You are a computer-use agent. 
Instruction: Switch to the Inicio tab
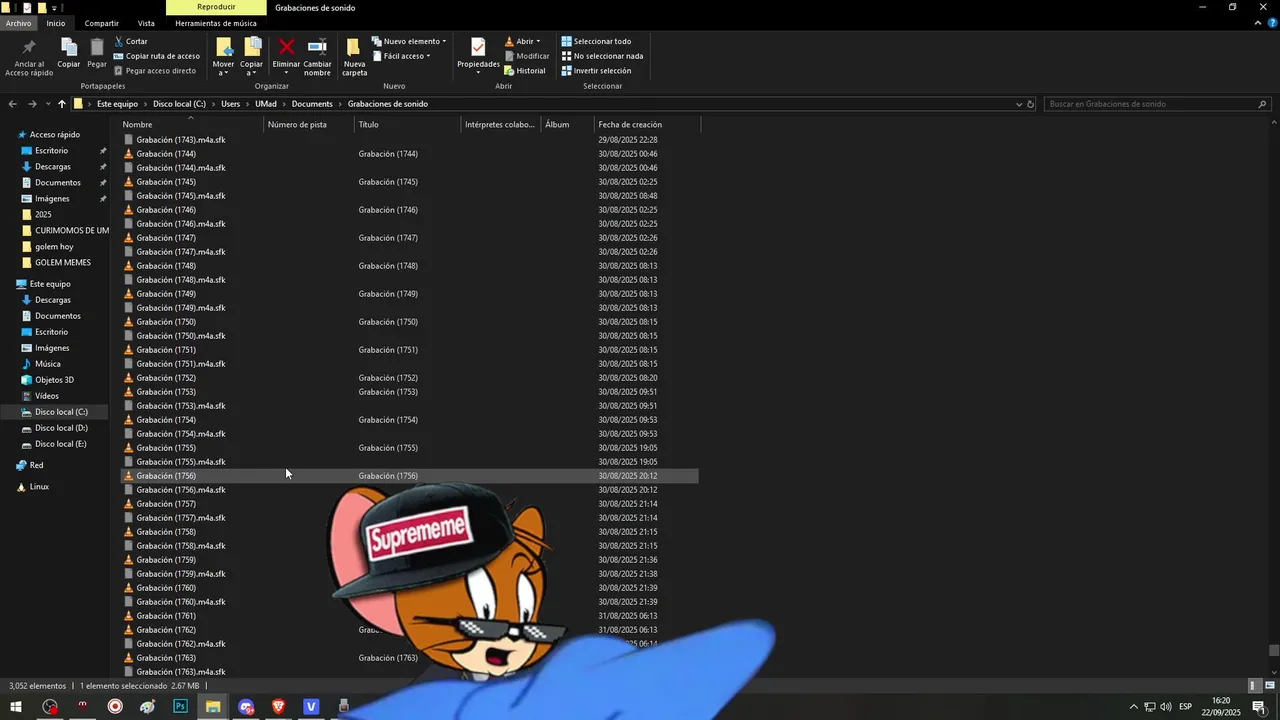(56, 23)
